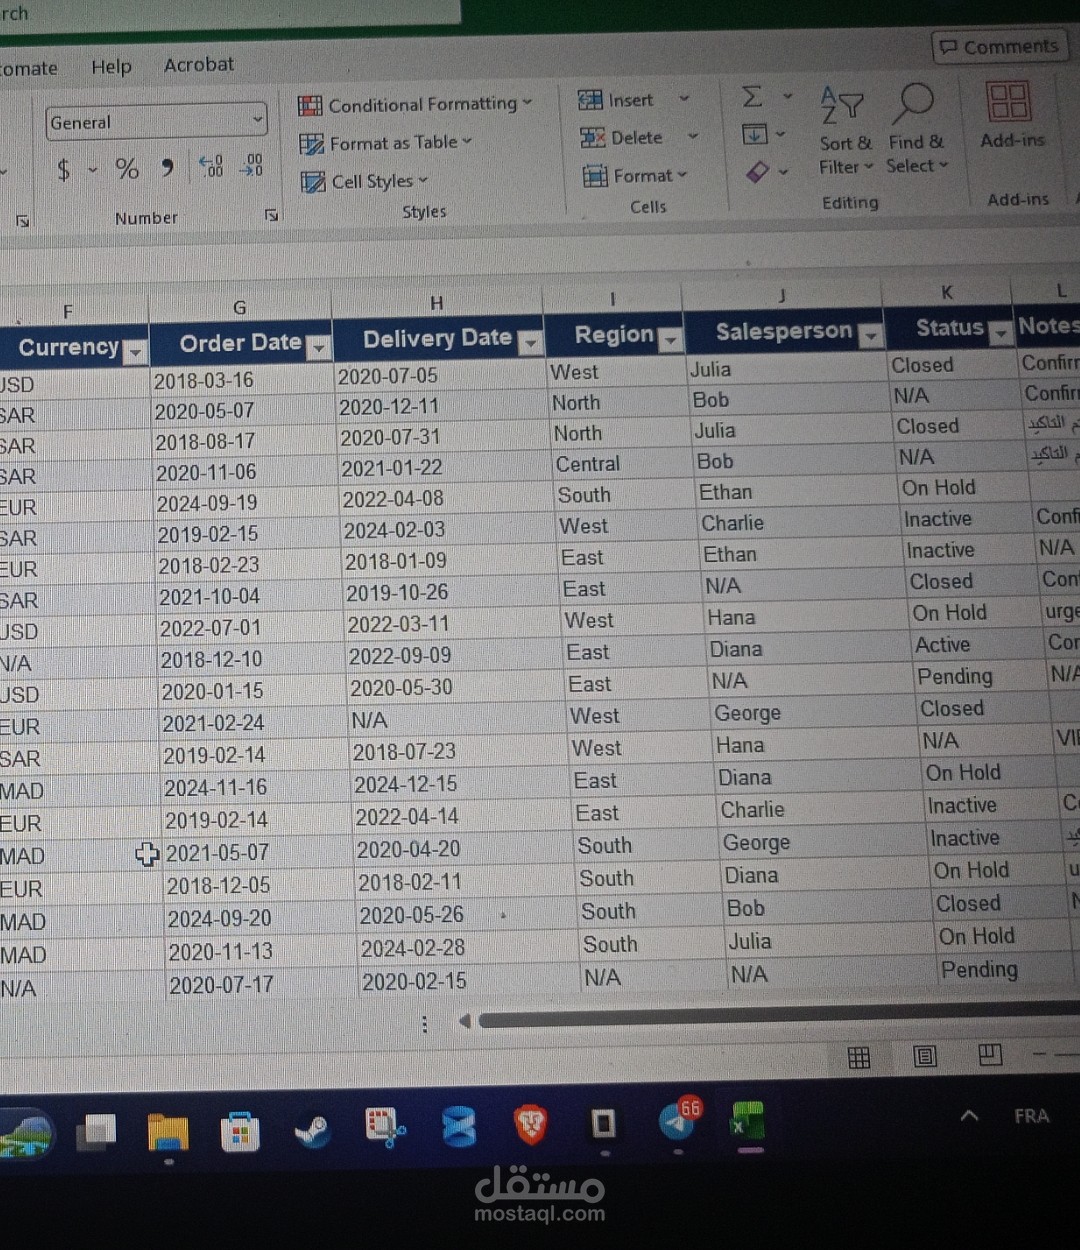The width and height of the screenshot is (1080, 1250).
Task: Open Conditional Formatting menu
Action: pos(415,104)
